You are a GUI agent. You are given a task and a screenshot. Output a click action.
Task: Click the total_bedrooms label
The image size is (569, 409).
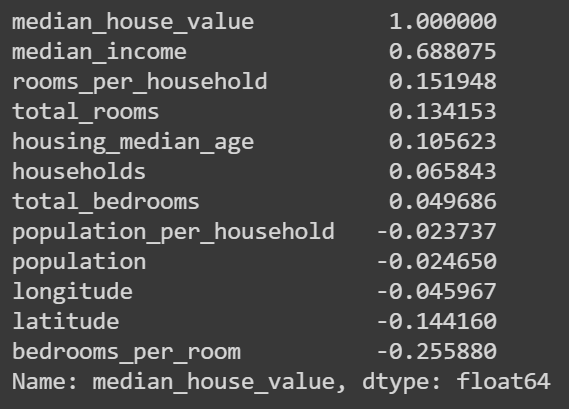click(106, 201)
